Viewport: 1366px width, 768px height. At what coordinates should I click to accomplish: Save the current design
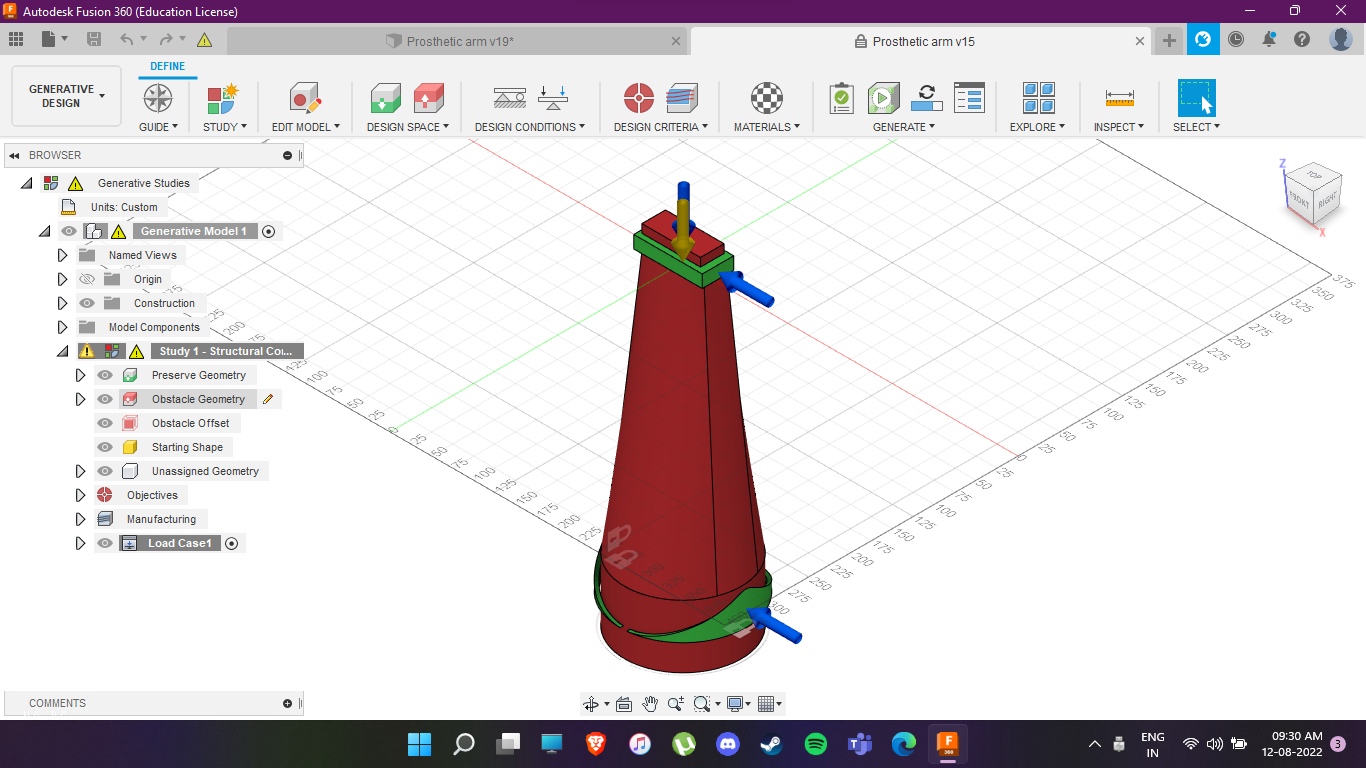(94, 38)
